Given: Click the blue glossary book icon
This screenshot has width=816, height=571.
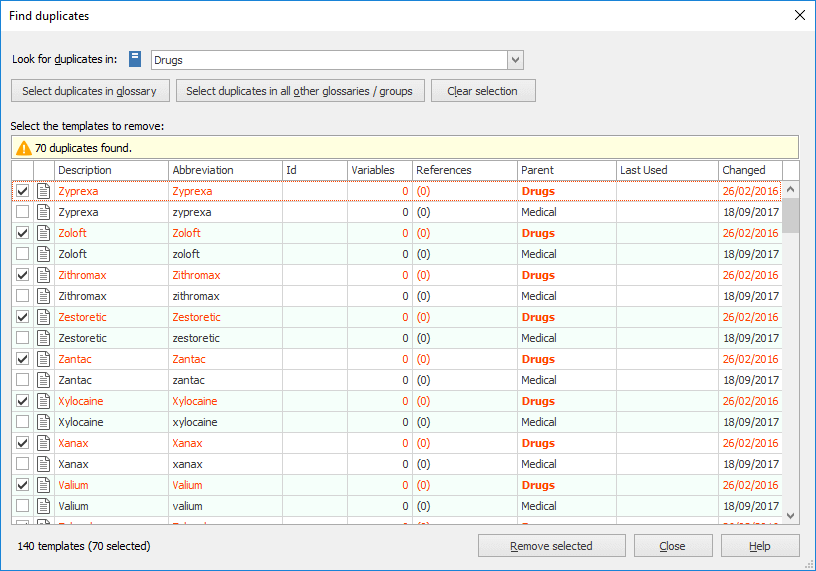Looking at the screenshot, I should click(135, 59).
